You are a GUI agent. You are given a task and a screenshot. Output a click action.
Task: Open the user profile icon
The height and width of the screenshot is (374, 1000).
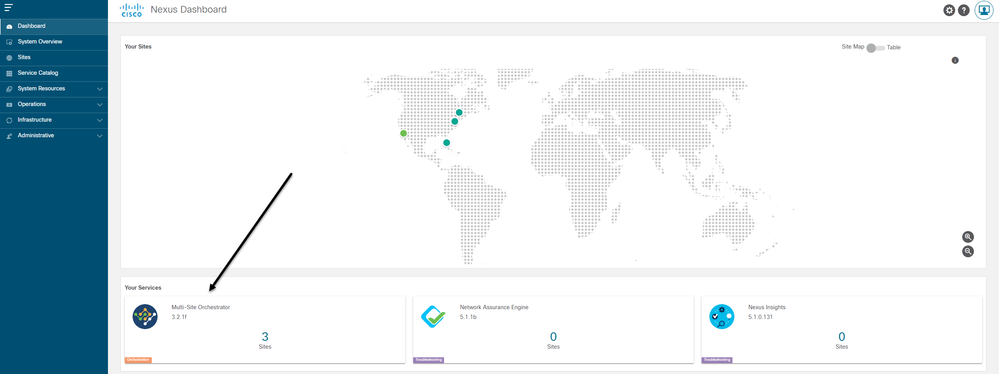[x=984, y=10]
